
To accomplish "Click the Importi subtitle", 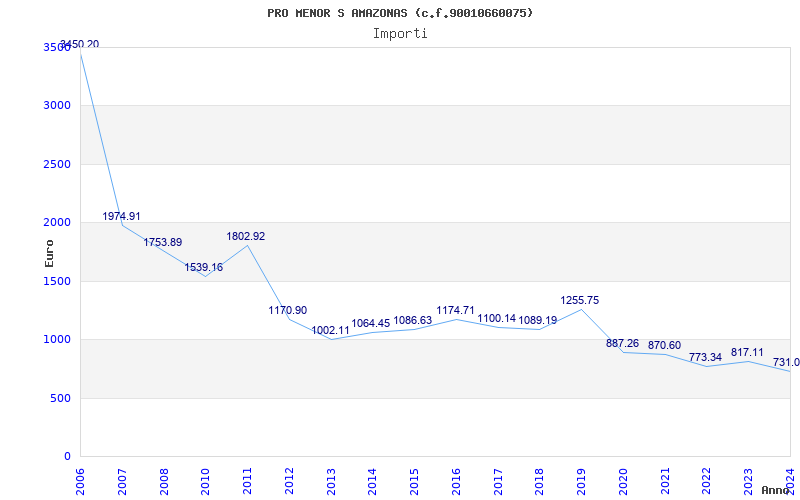I will pyautogui.click(x=400, y=34).
